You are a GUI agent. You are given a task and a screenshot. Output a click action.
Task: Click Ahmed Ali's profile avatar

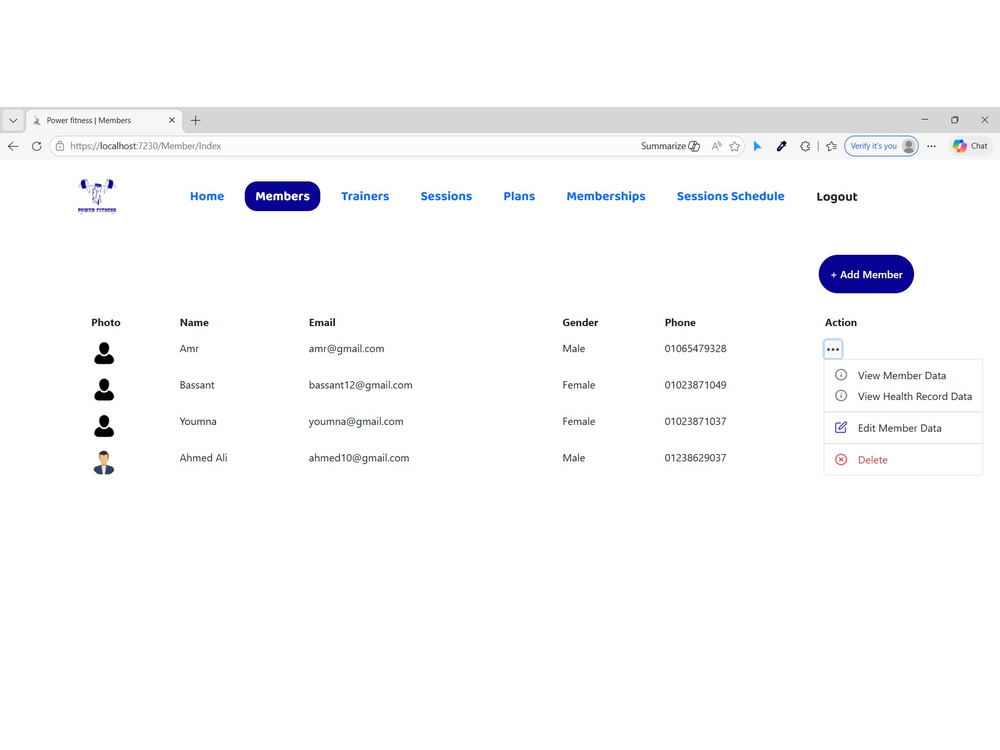[104, 462]
